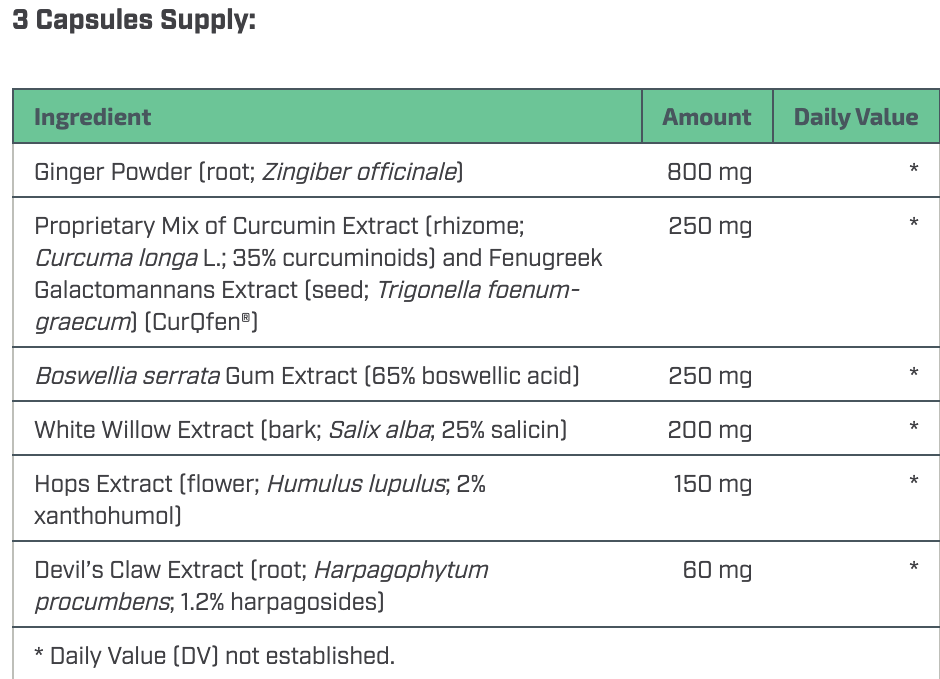Click the Ginger Powder ingredient name

[112, 172]
